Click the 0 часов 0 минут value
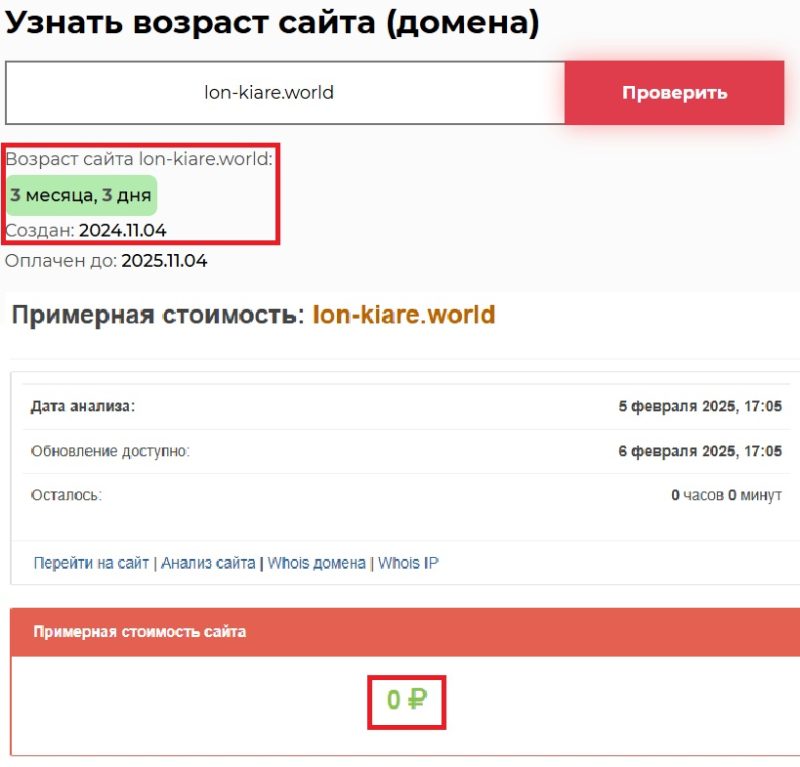The width and height of the screenshot is (800, 767). coord(726,495)
